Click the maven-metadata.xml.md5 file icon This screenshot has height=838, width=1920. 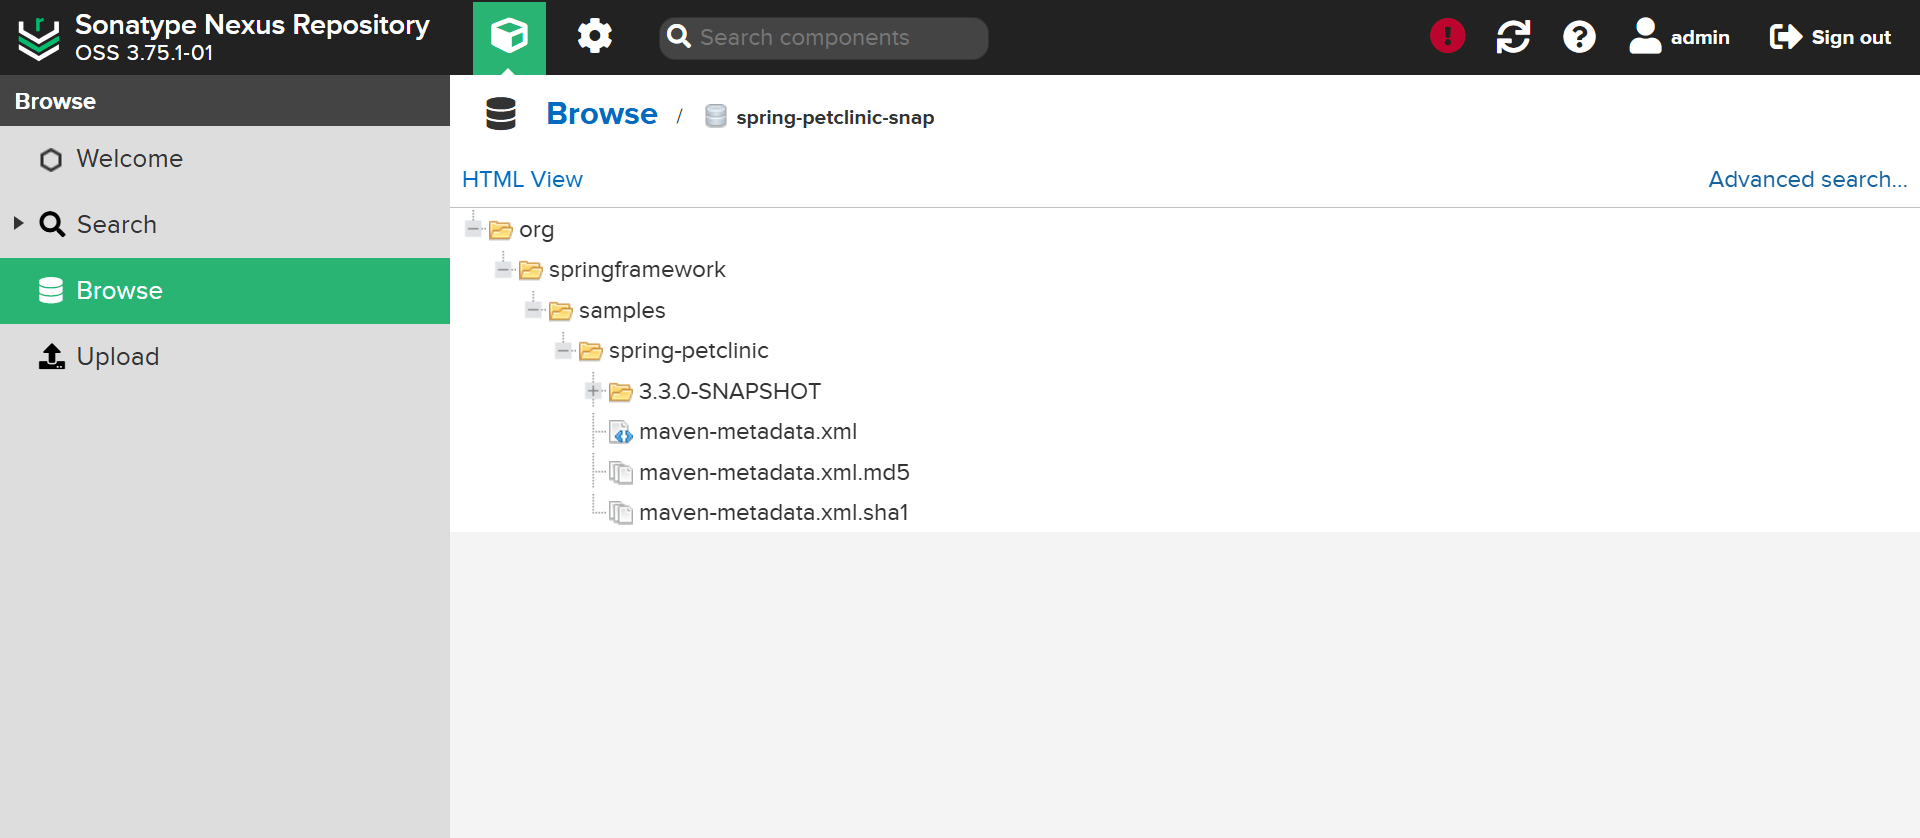pos(621,472)
